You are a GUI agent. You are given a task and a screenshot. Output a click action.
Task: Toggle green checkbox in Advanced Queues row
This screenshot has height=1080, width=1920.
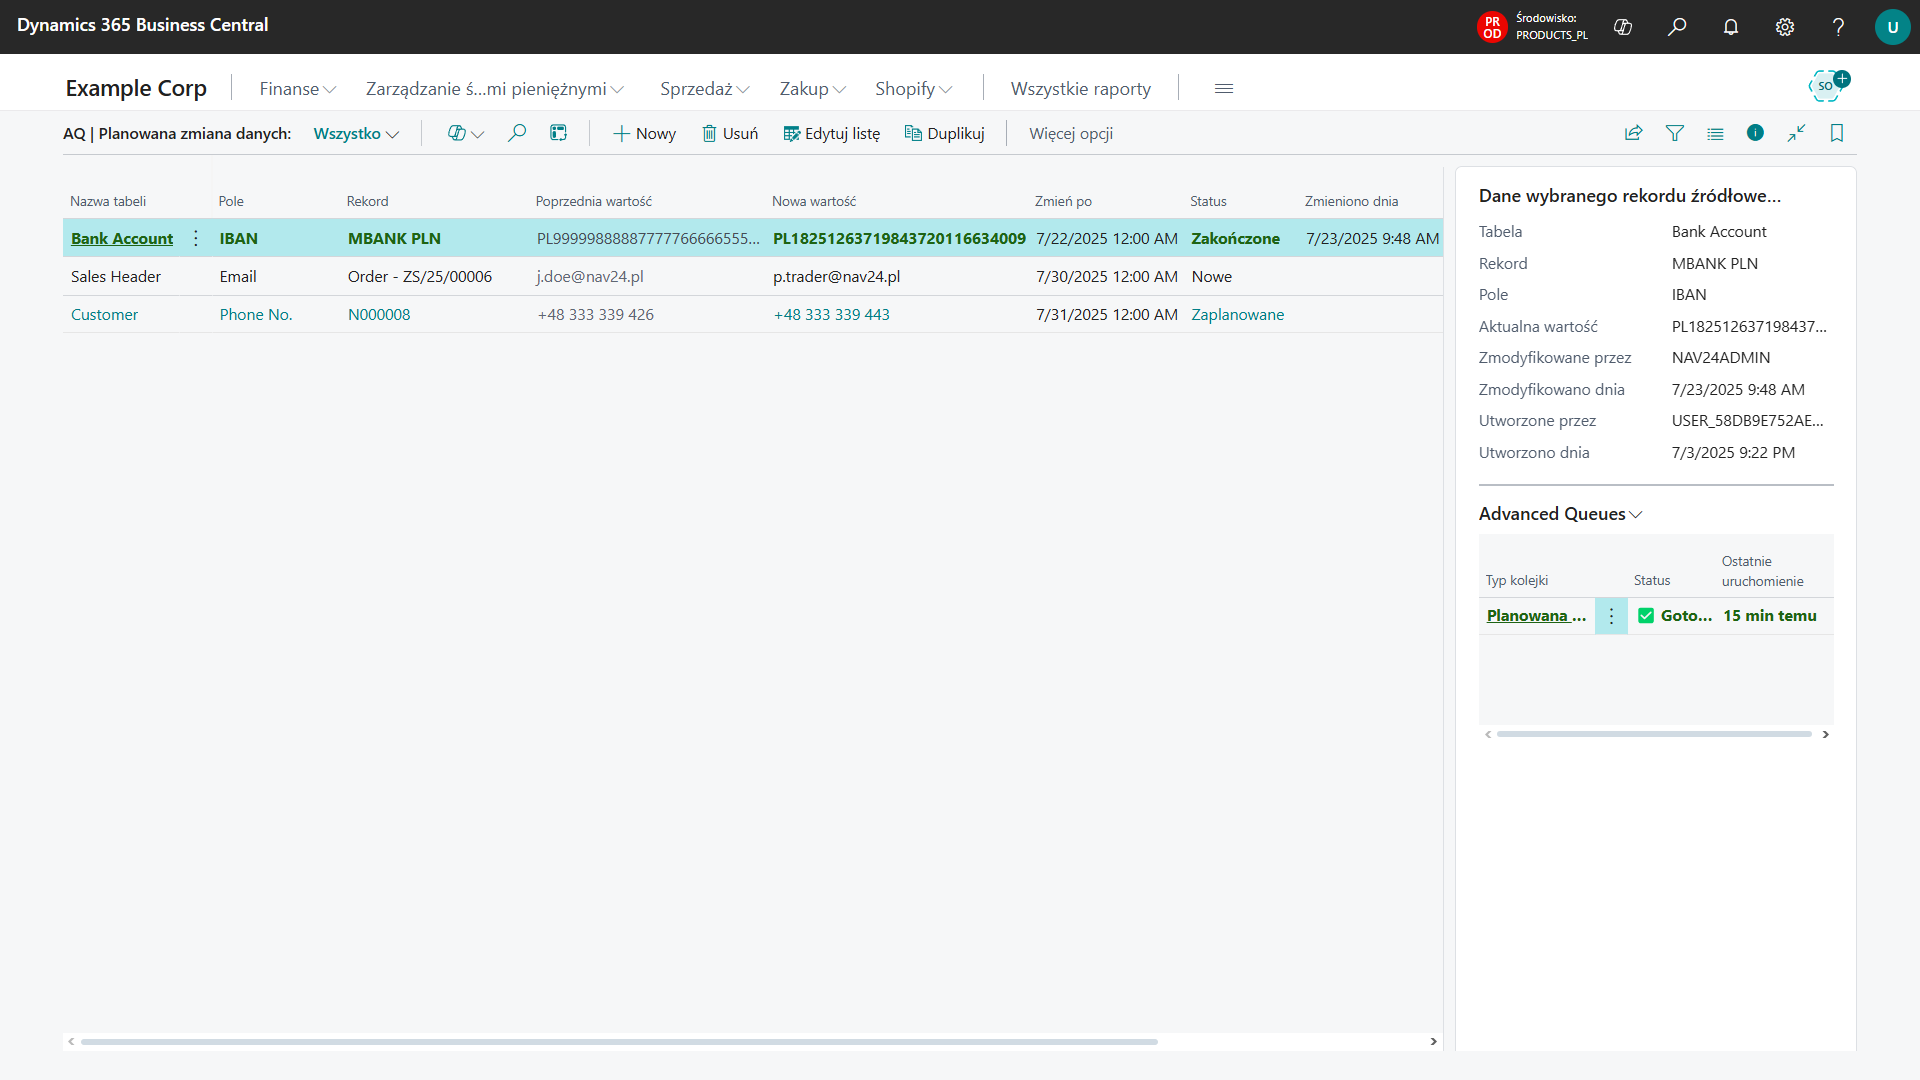point(1646,616)
